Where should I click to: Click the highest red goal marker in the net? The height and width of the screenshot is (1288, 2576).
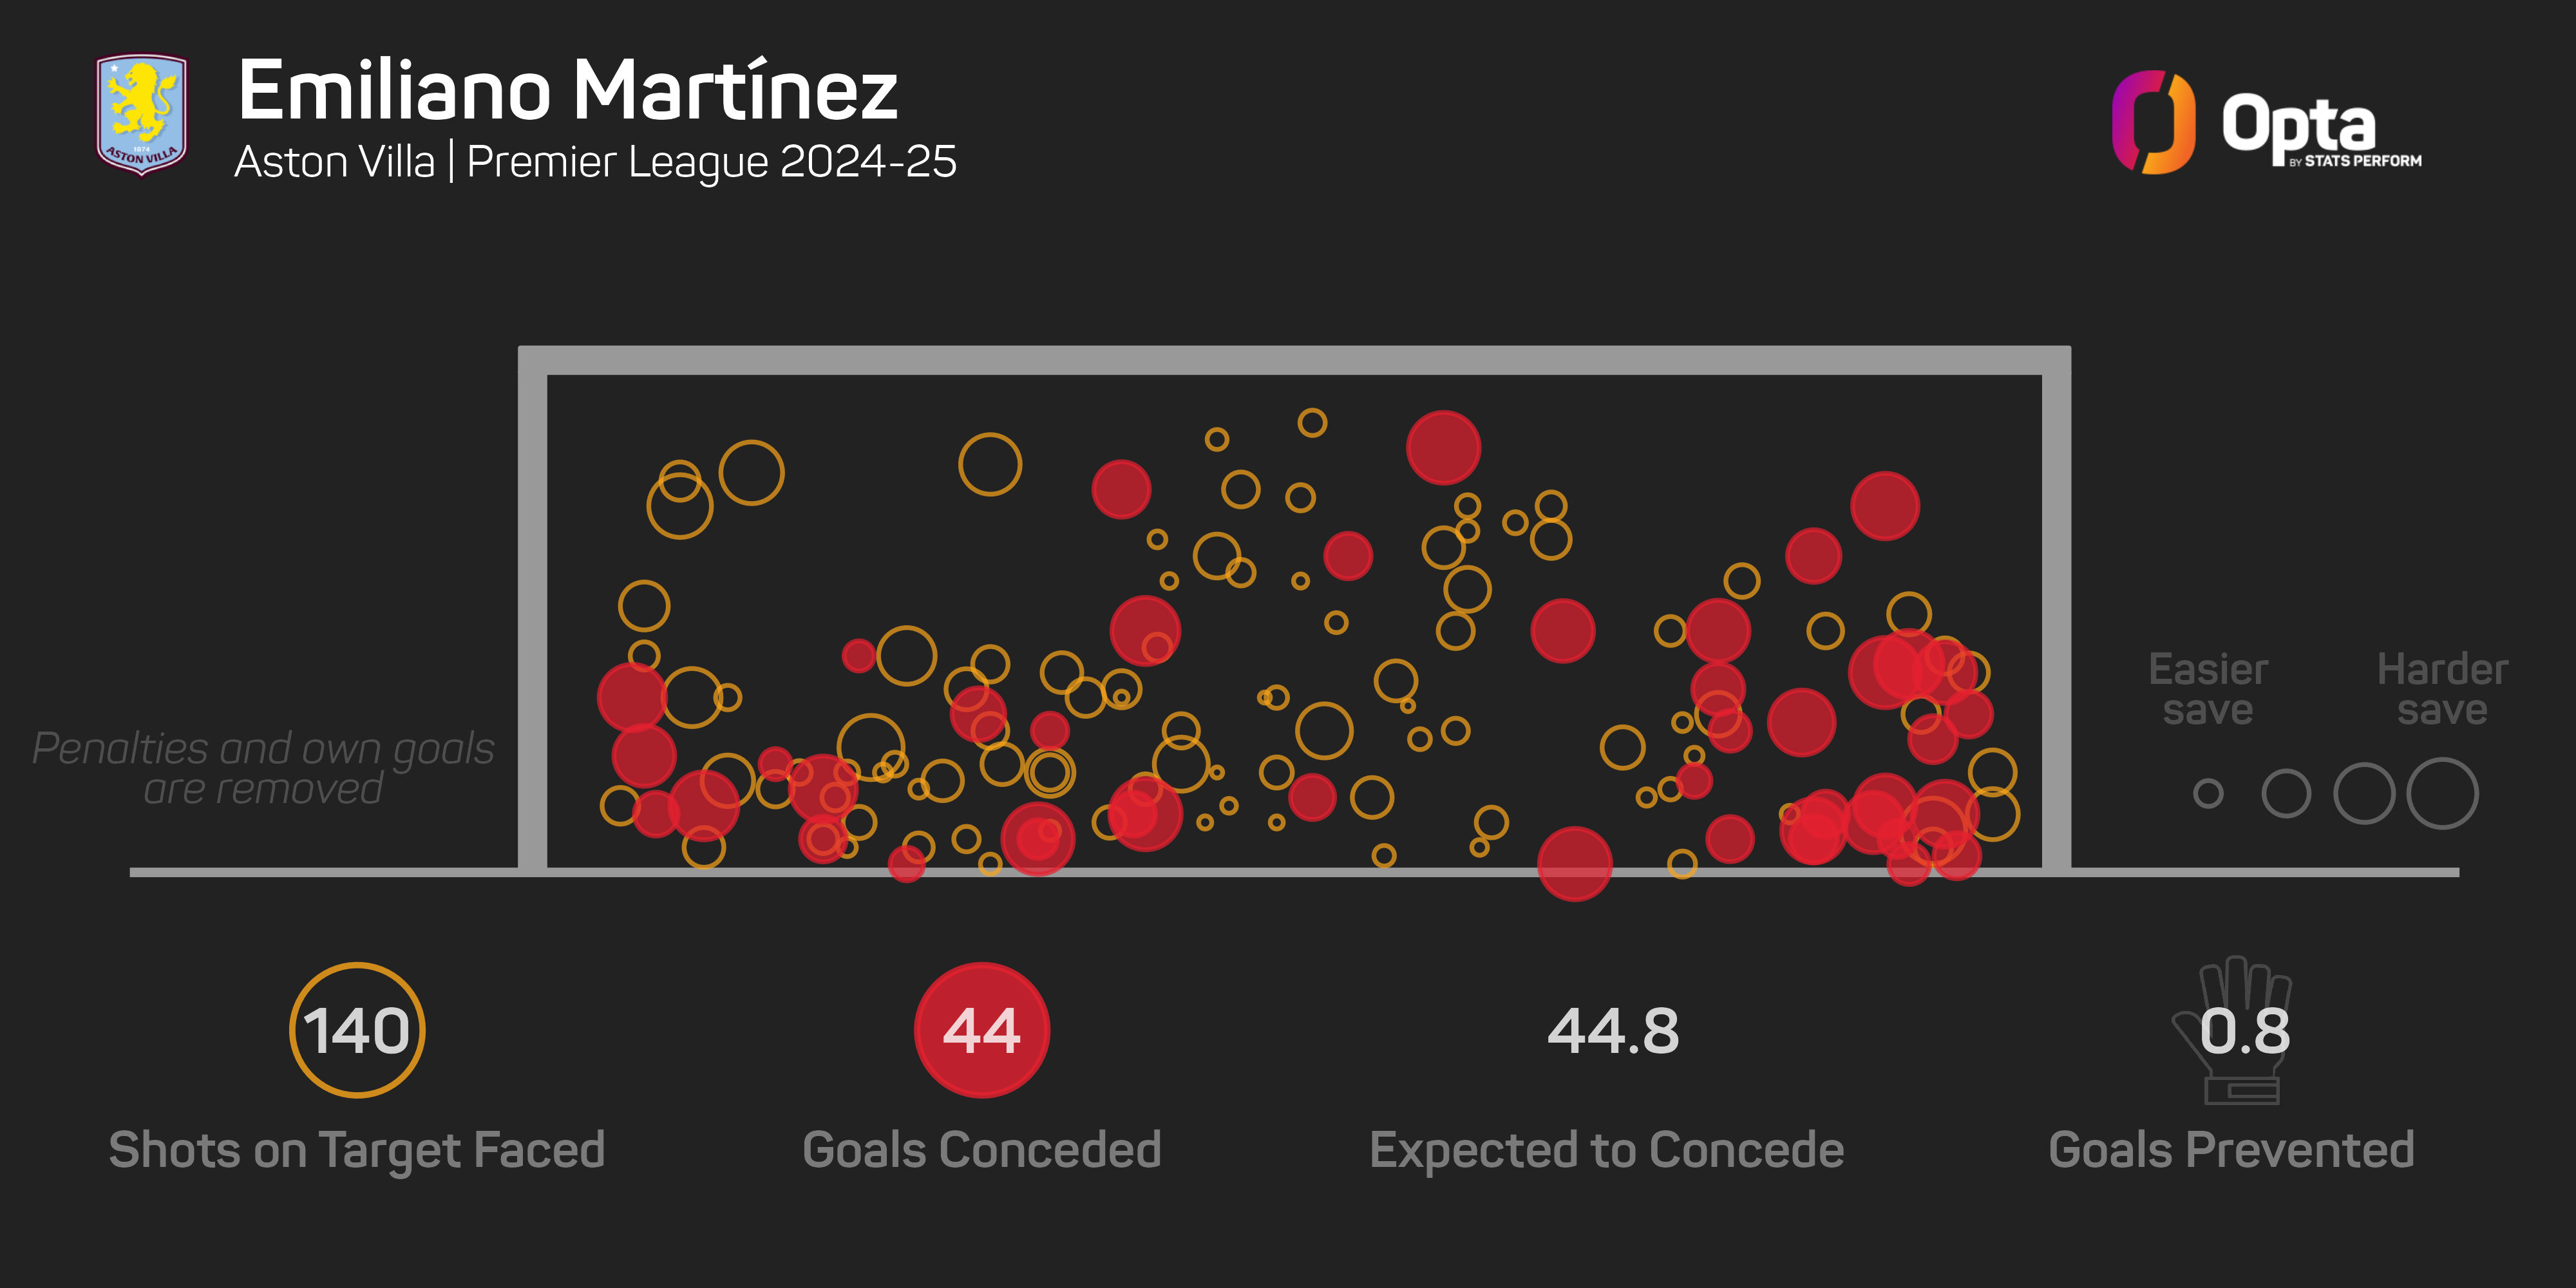point(1443,447)
